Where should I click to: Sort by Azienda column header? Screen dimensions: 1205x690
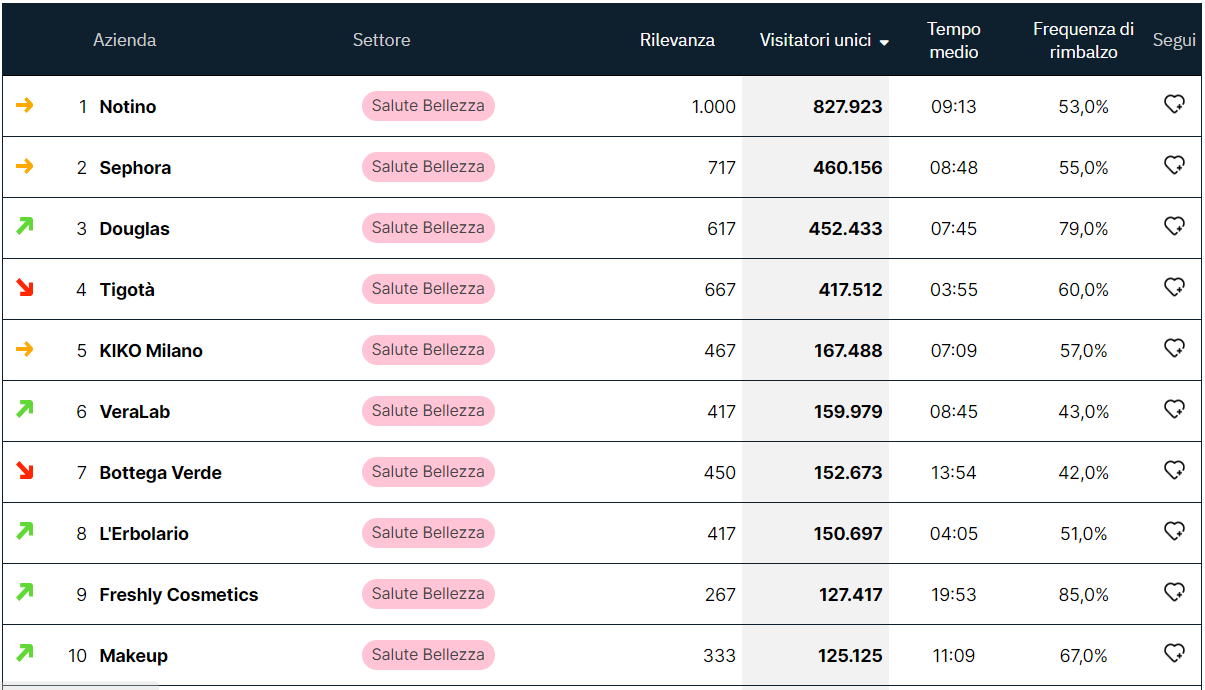coord(125,40)
